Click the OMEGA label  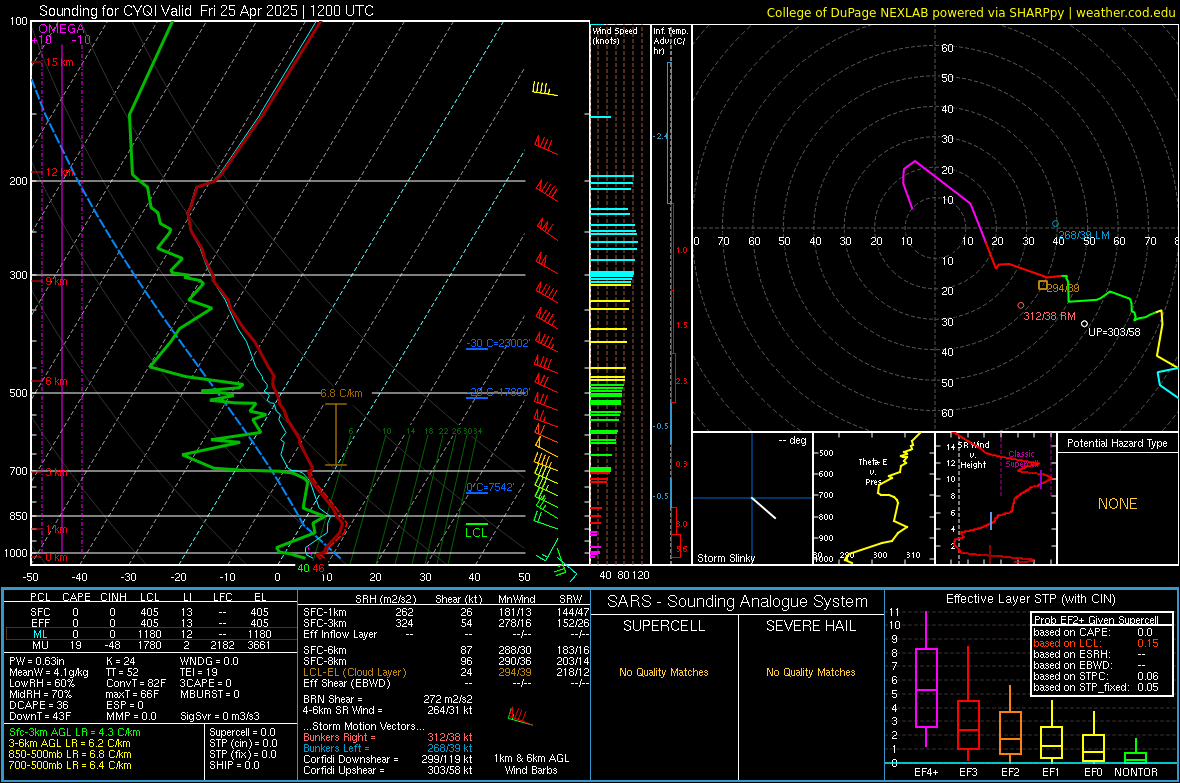pos(61,29)
